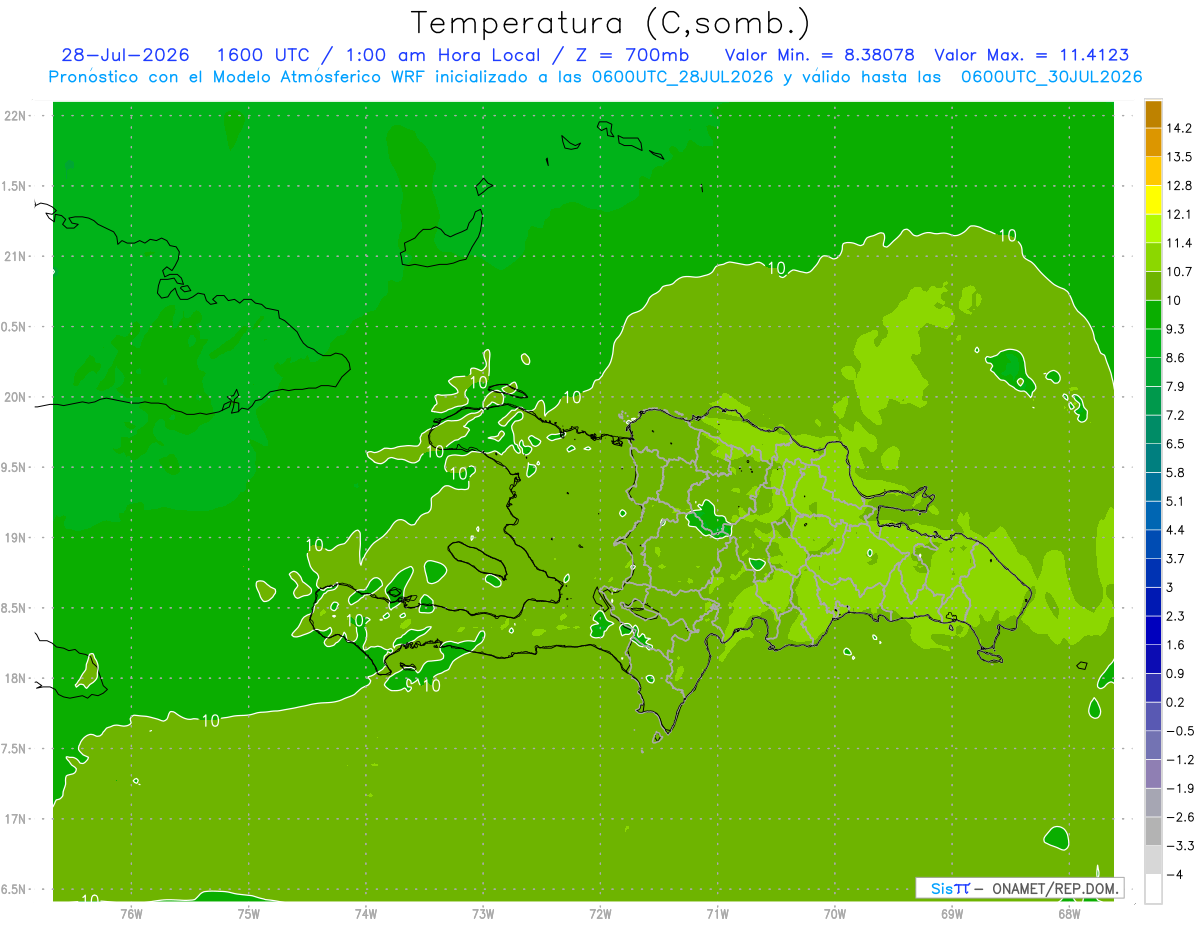Click the "21N" latitude axis label

click(17, 256)
